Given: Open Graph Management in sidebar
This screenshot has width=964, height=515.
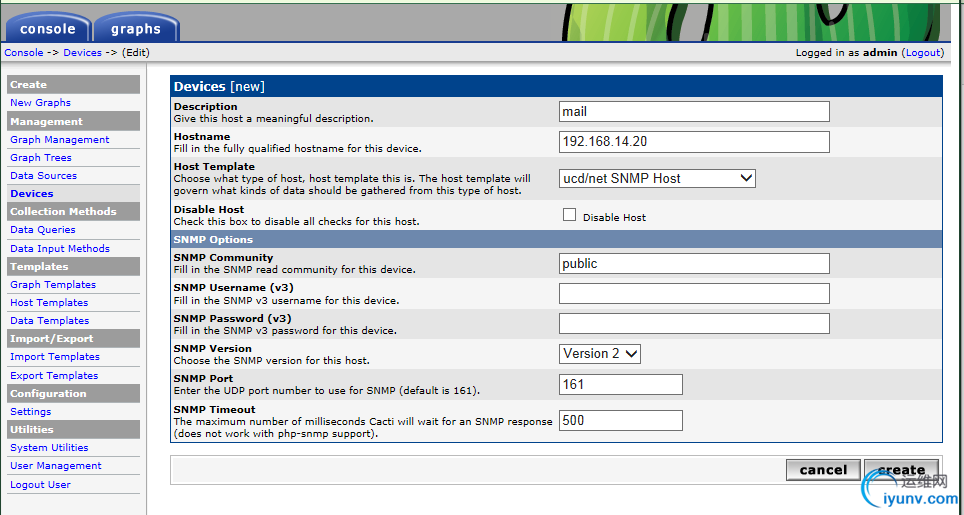Looking at the screenshot, I should pos(60,140).
